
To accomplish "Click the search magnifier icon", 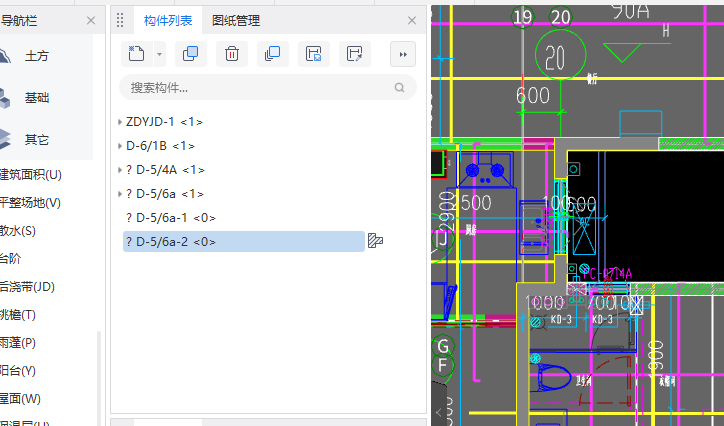I will (399, 87).
